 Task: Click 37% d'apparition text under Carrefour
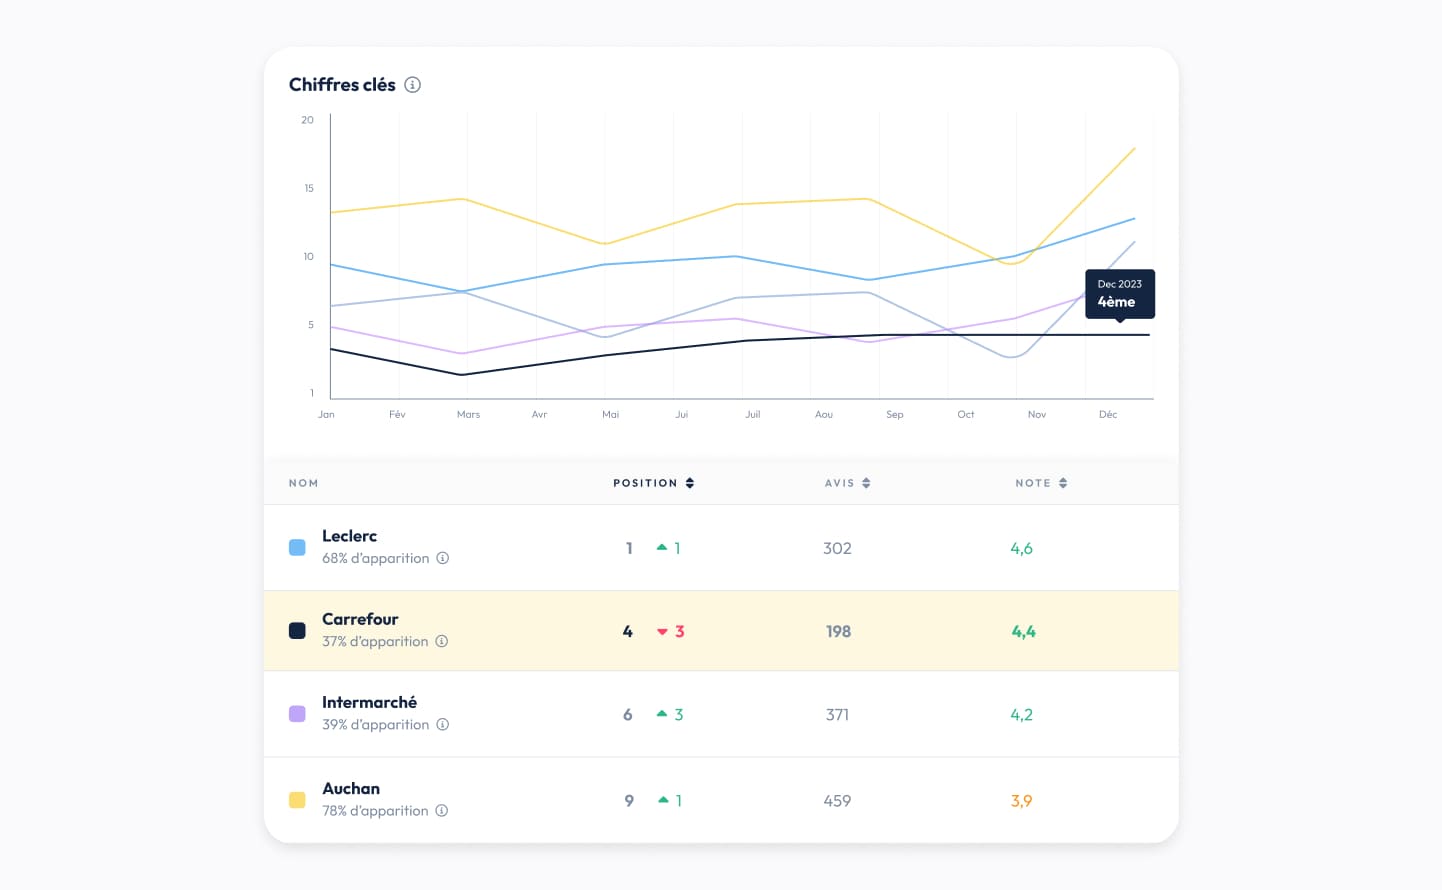coord(375,641)
